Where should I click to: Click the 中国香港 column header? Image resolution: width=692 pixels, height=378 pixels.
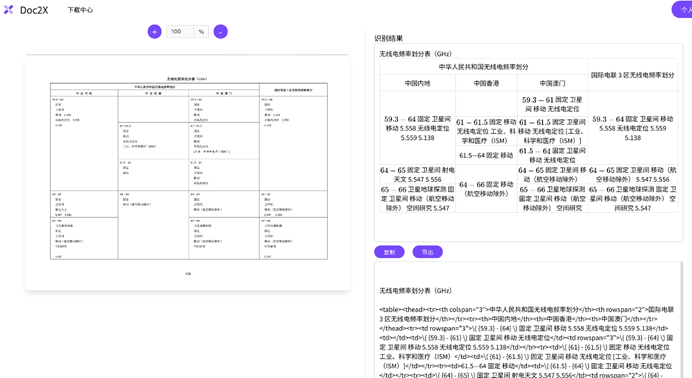486,83
